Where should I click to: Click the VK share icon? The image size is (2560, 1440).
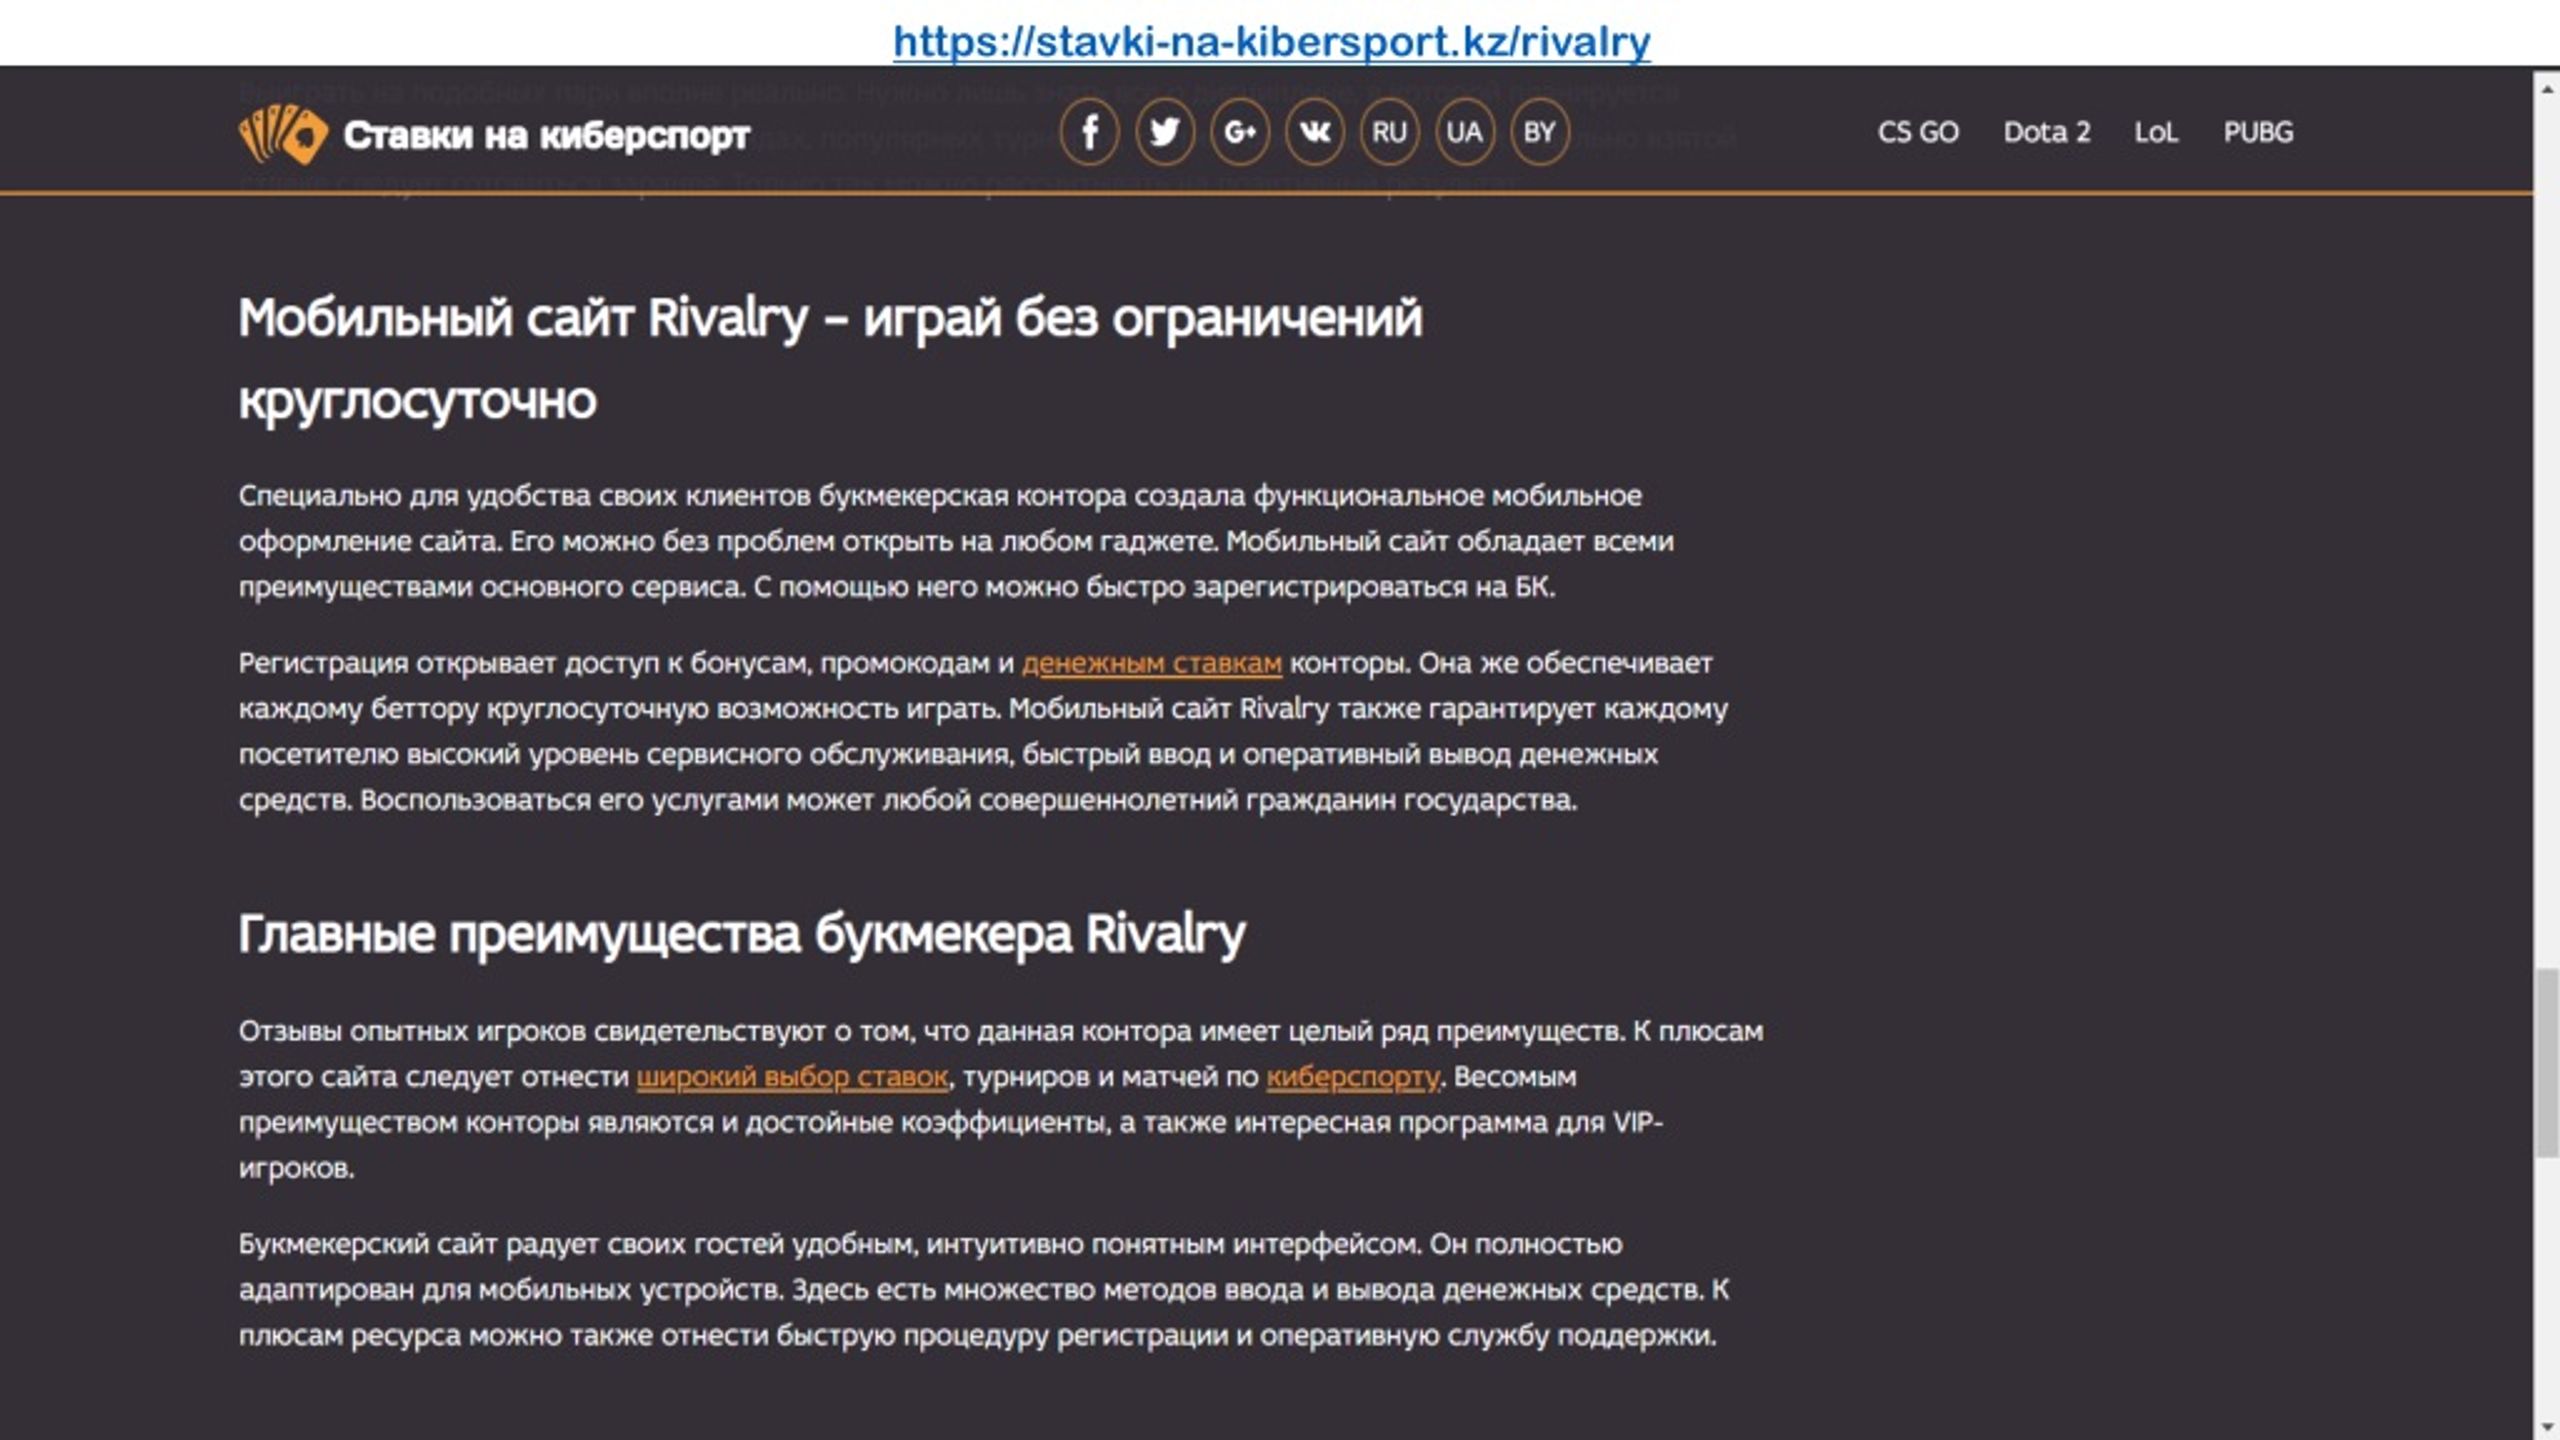[x=1314, y=132]
